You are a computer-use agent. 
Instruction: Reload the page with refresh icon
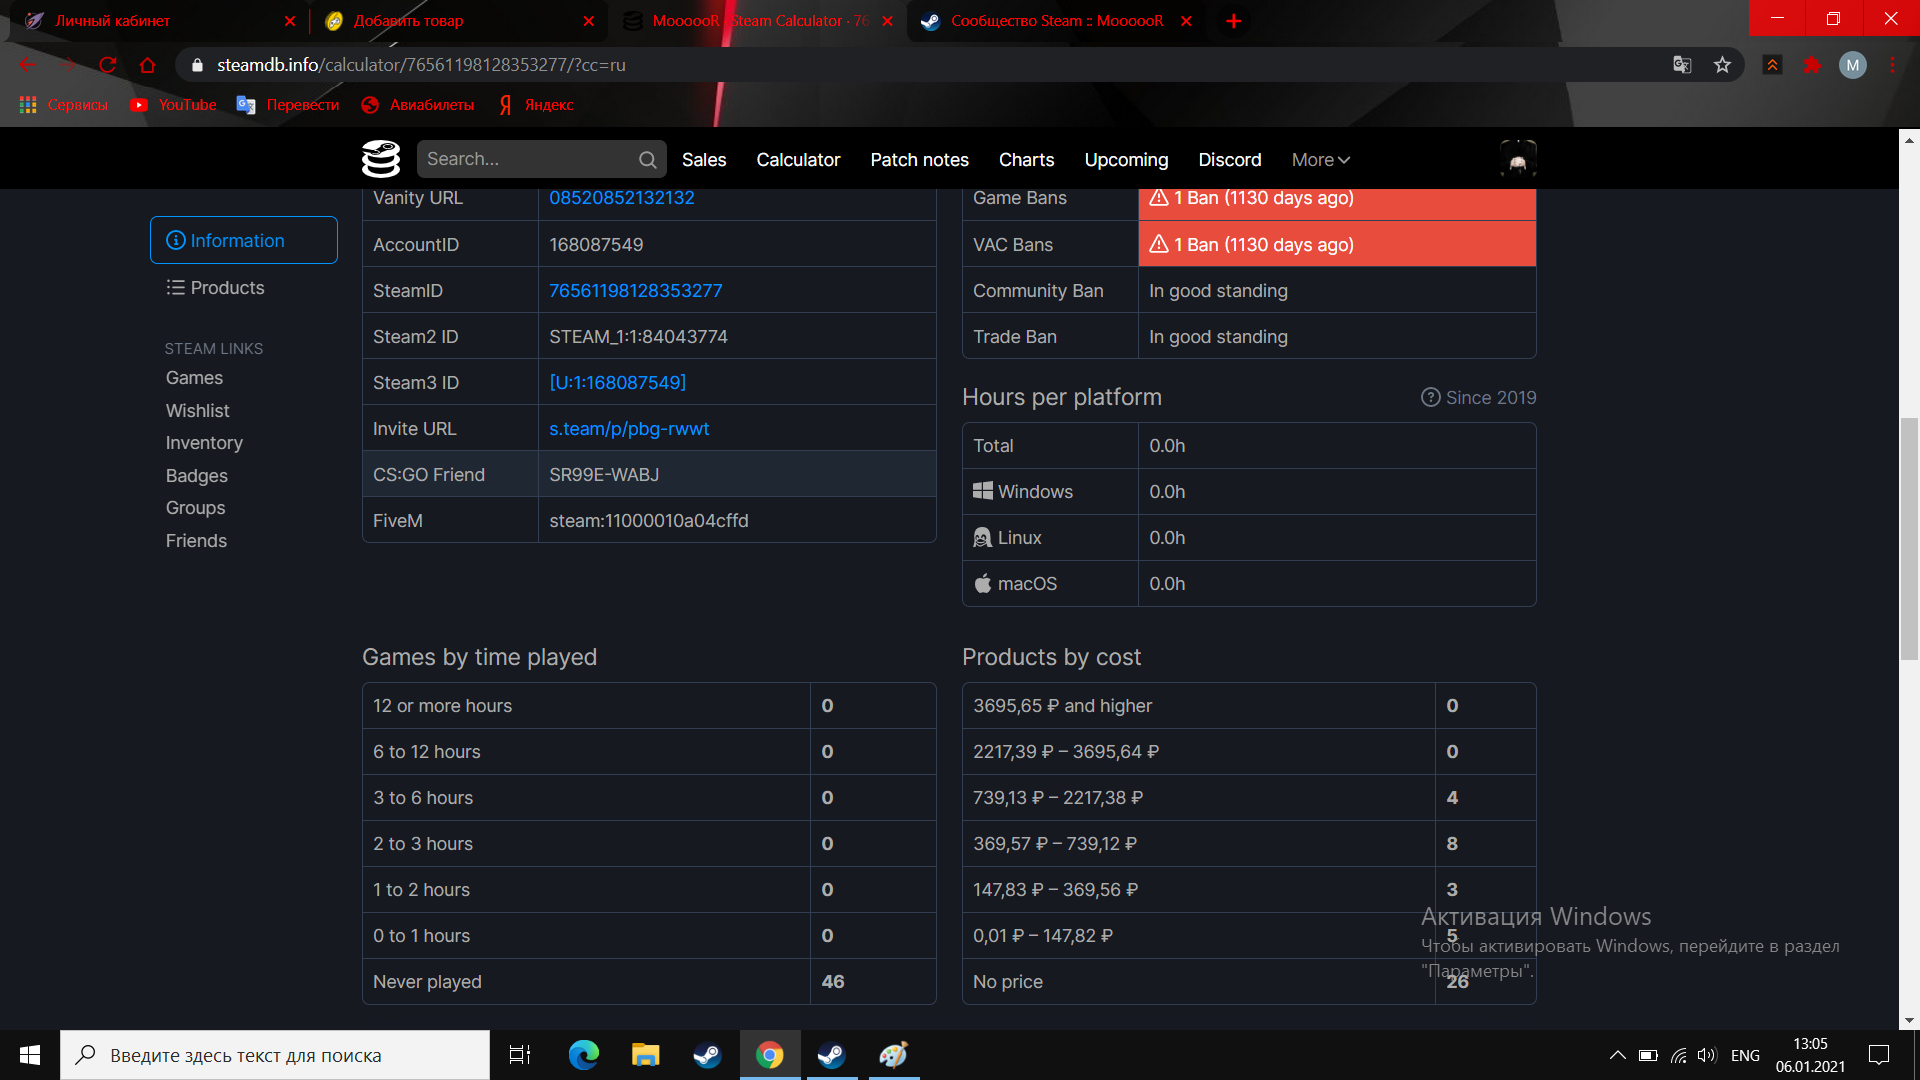tap(107, 65)
